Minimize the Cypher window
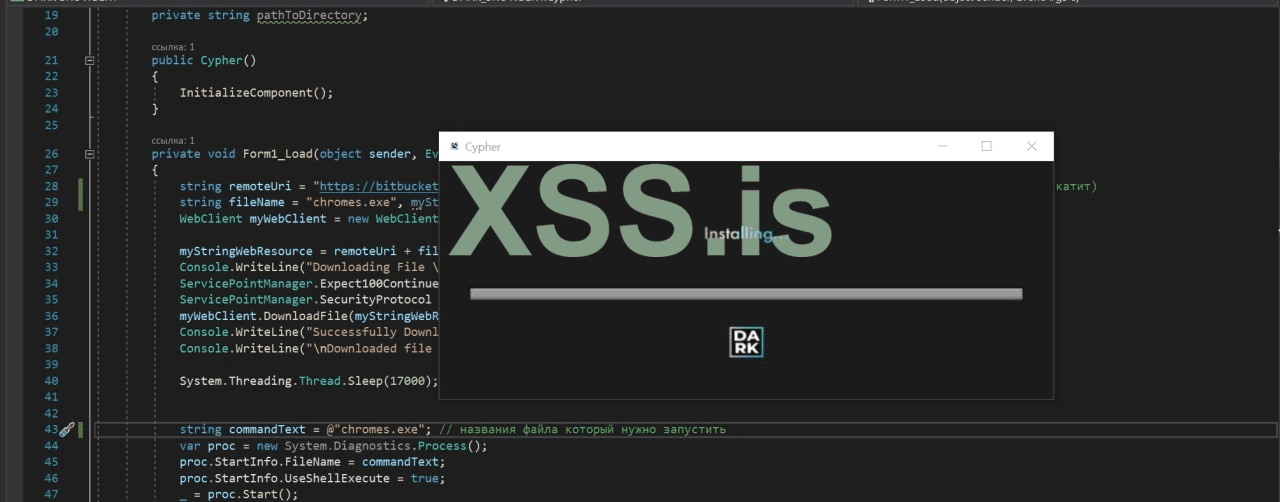This screenshot has height=502, width=1280. (942, 146)
